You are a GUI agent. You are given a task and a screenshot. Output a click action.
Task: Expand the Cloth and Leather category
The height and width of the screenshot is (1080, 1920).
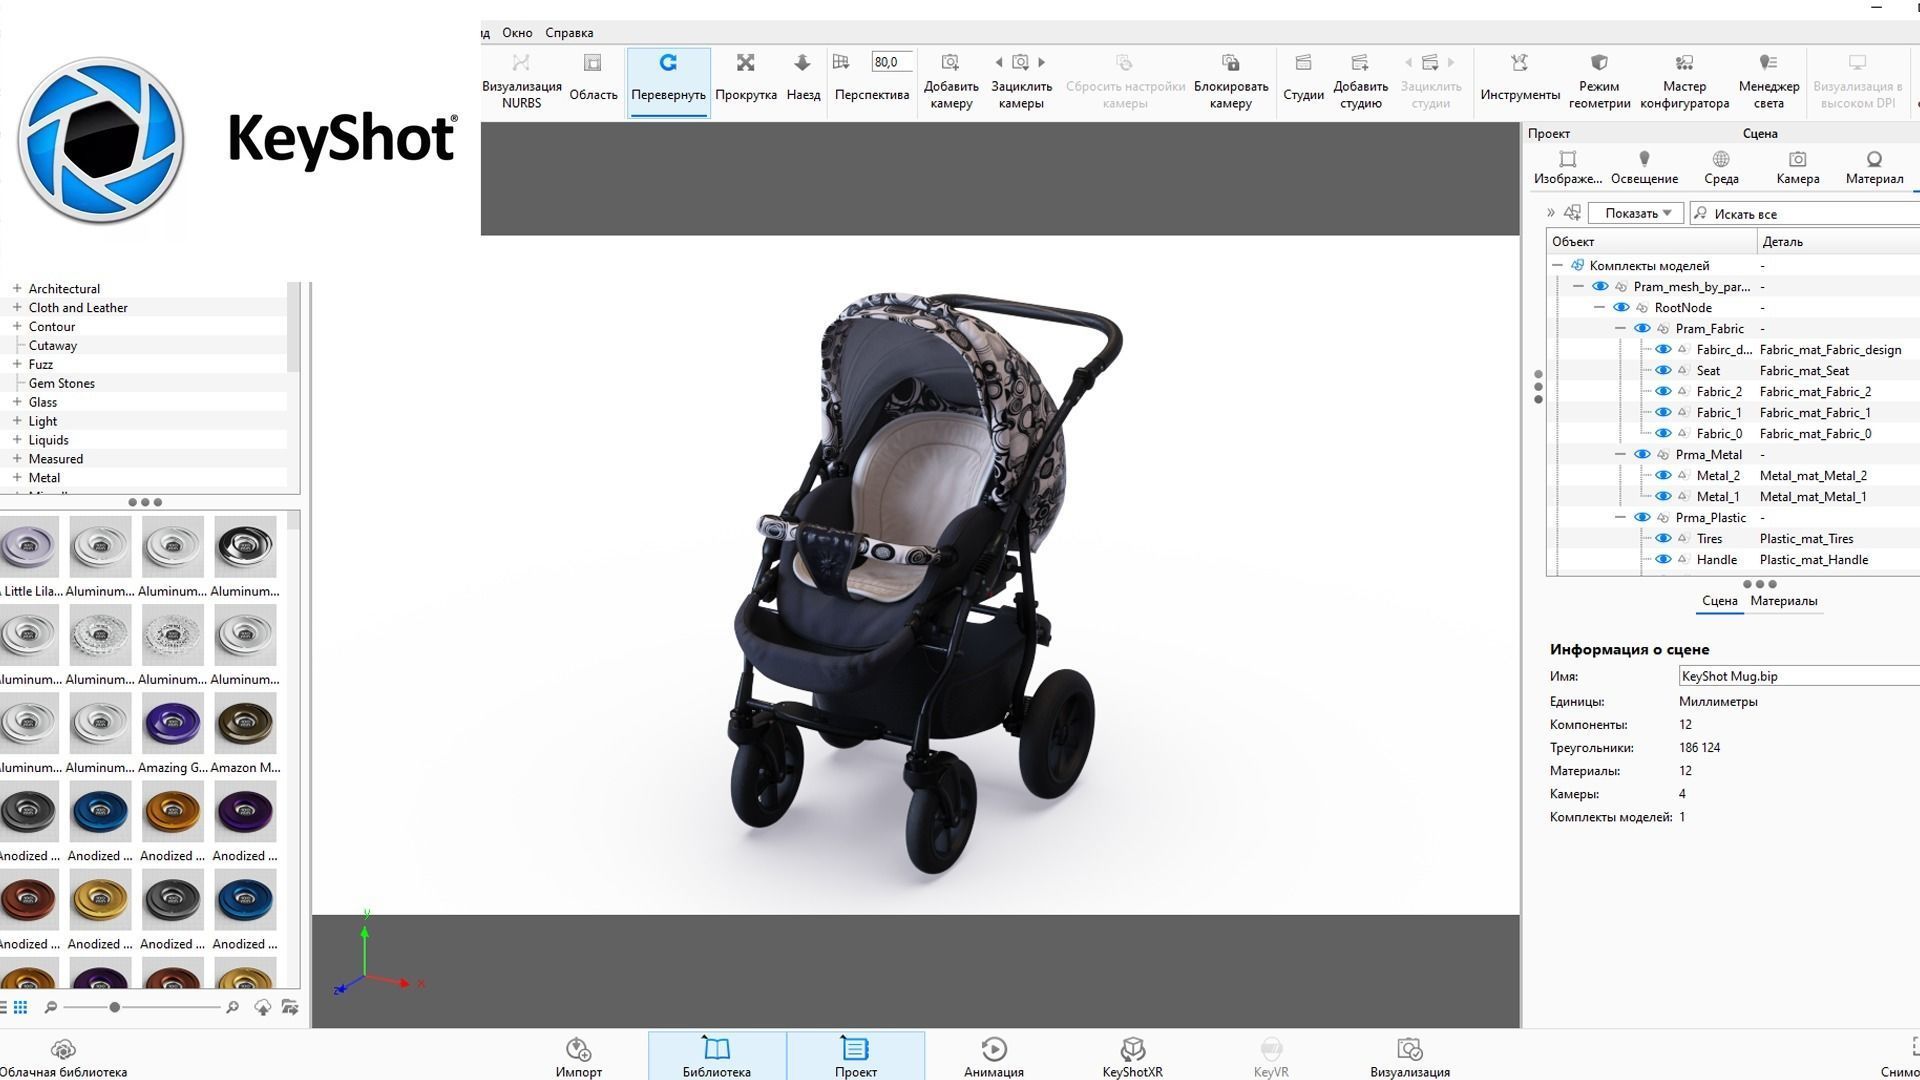click(x=17, y=307)
